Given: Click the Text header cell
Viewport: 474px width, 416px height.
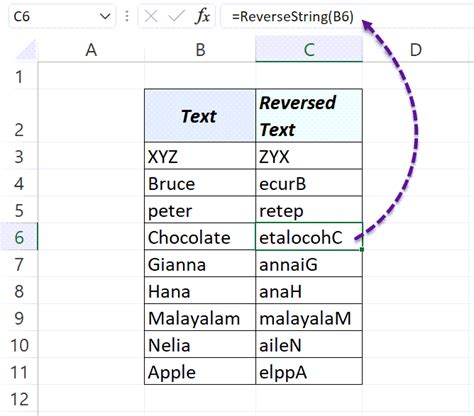Looking at the screenshot, I should pos(200,116).
